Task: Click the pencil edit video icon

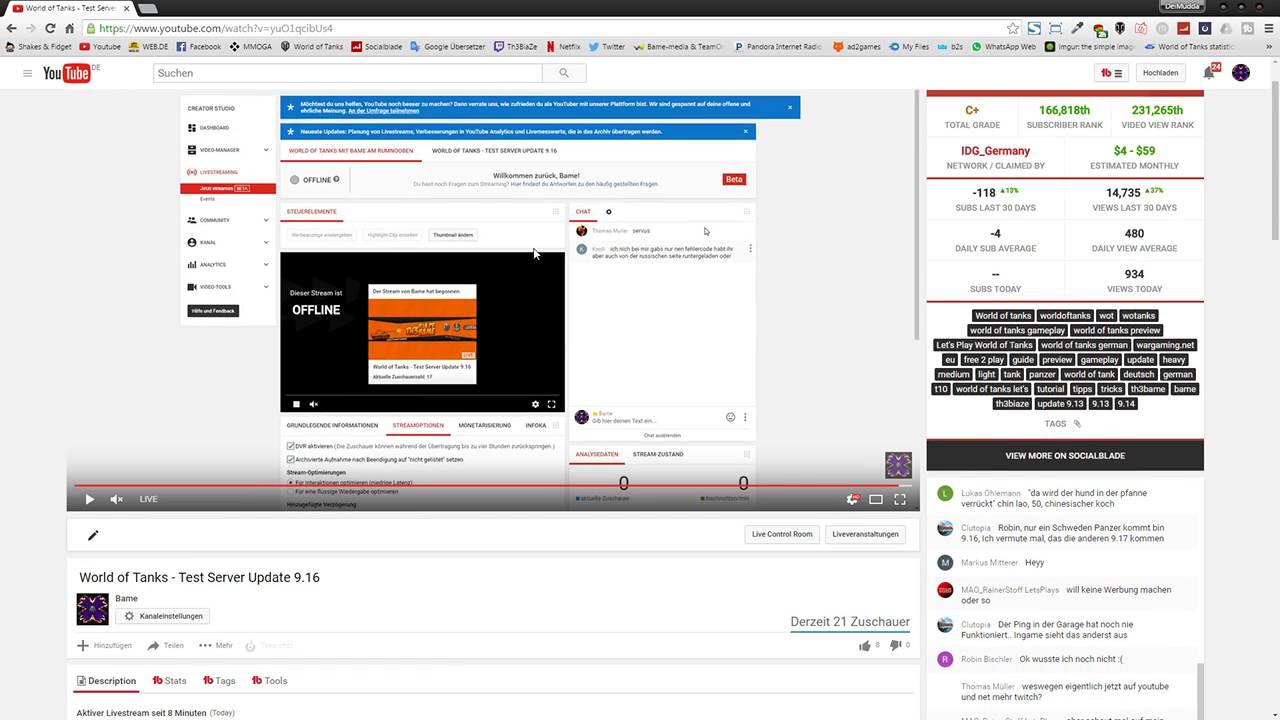Action: coord(93,535)
